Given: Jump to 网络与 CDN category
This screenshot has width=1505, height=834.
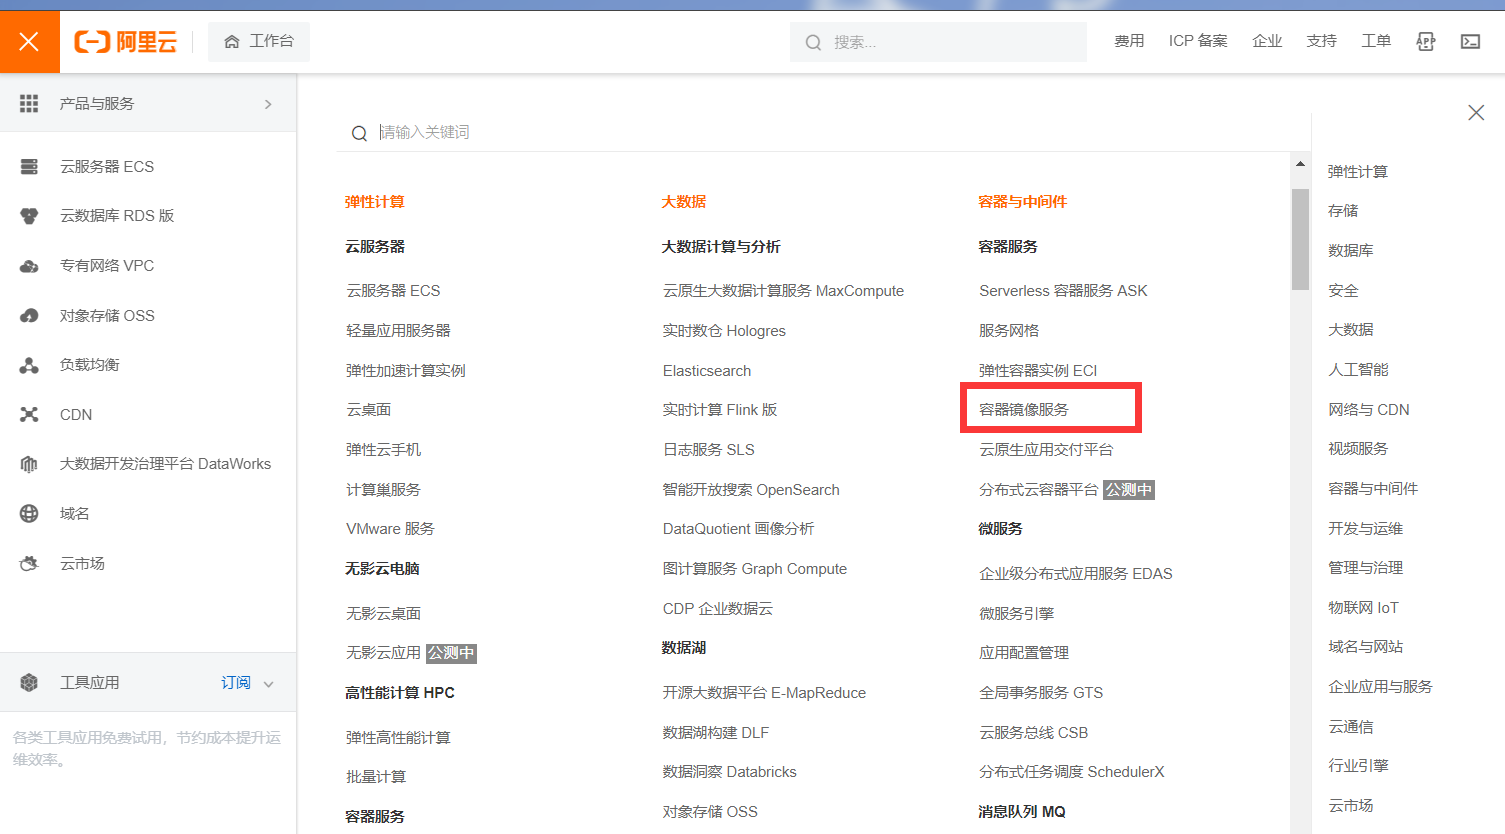Looking at the screenshot, I should coord(1369,410).
